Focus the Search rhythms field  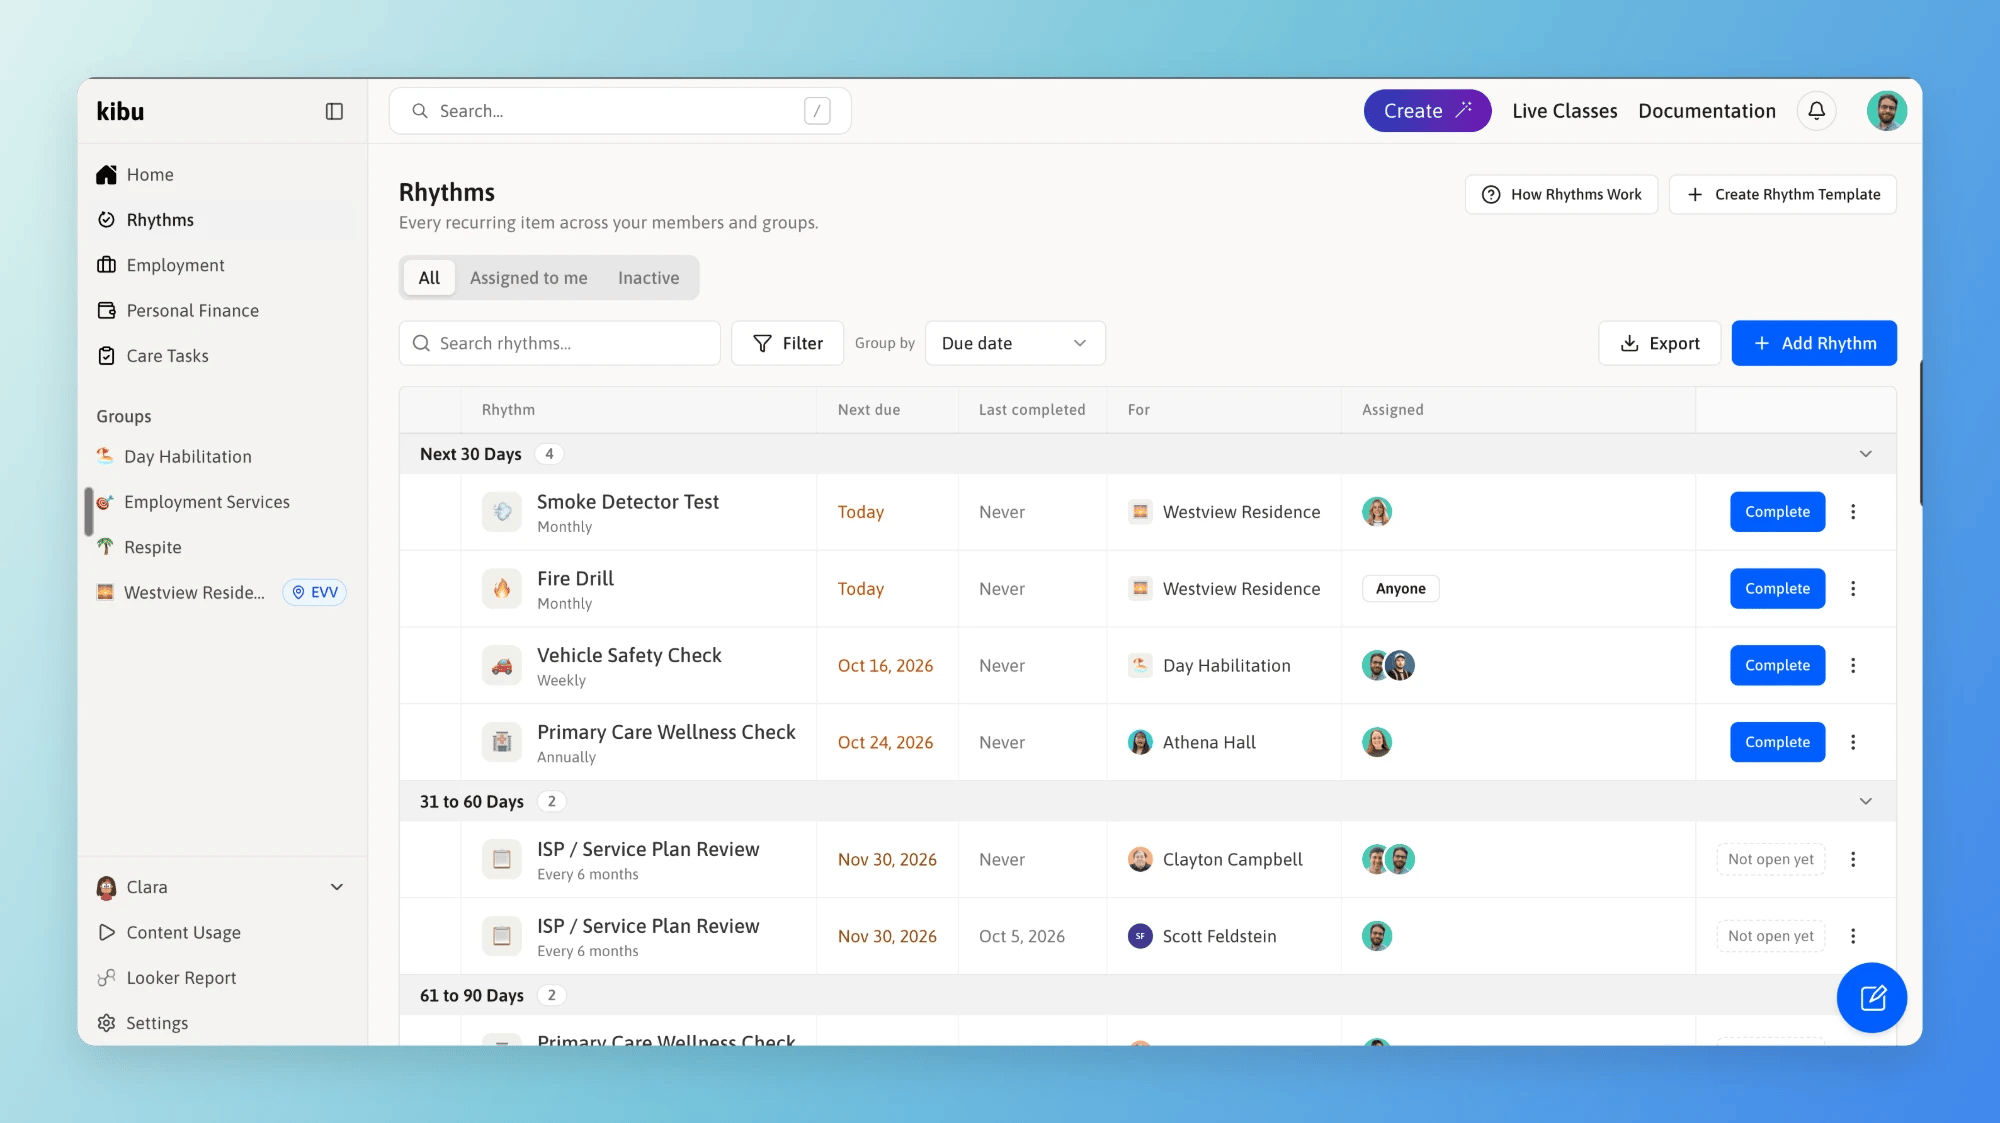click(x=559, y=343)
